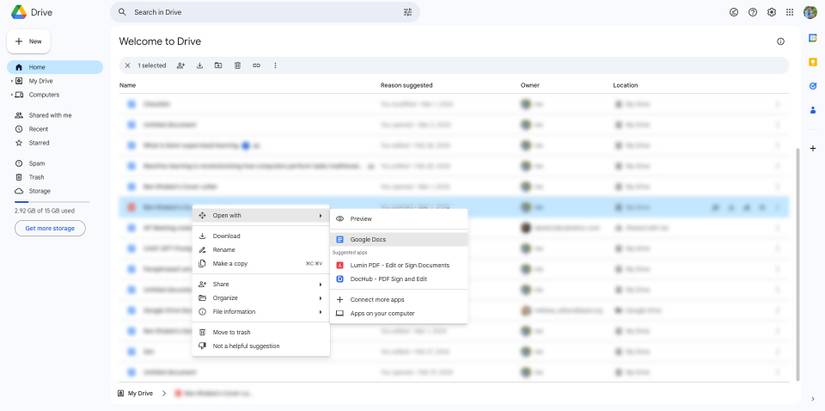Click the storage usage progress bar
This screenshot has height=411, width=825.
[x=50, y=202]
